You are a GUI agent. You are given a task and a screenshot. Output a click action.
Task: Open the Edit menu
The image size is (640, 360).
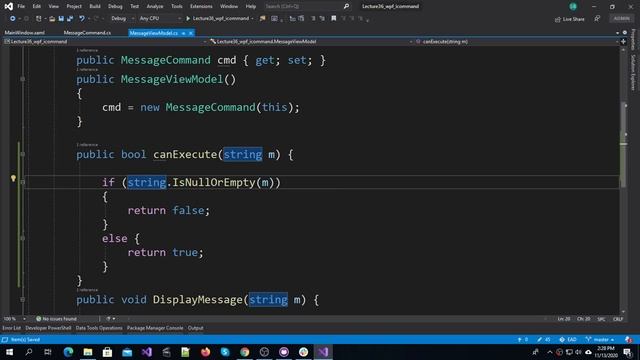[x=37, y=7]
